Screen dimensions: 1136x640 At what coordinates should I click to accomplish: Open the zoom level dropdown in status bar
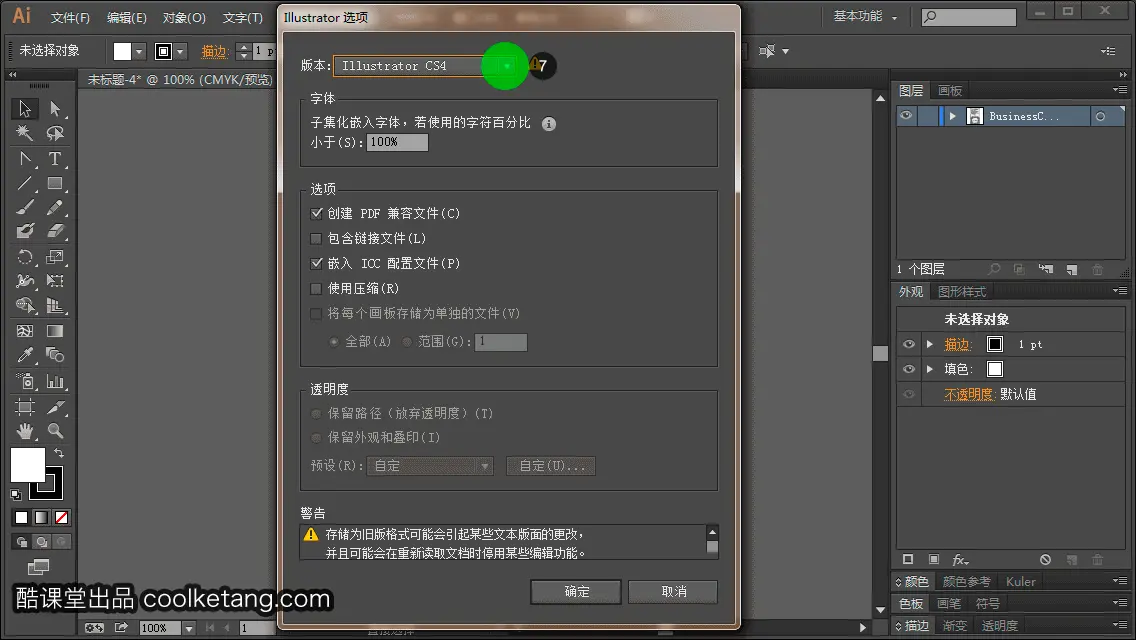coord(188,628)
